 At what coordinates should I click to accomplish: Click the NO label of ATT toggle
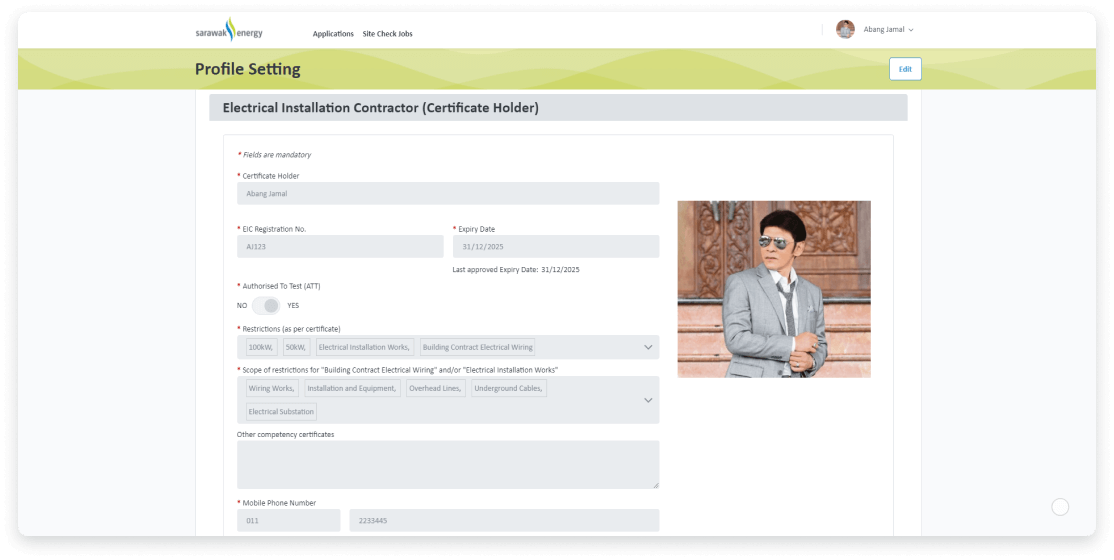pos(242,306)
